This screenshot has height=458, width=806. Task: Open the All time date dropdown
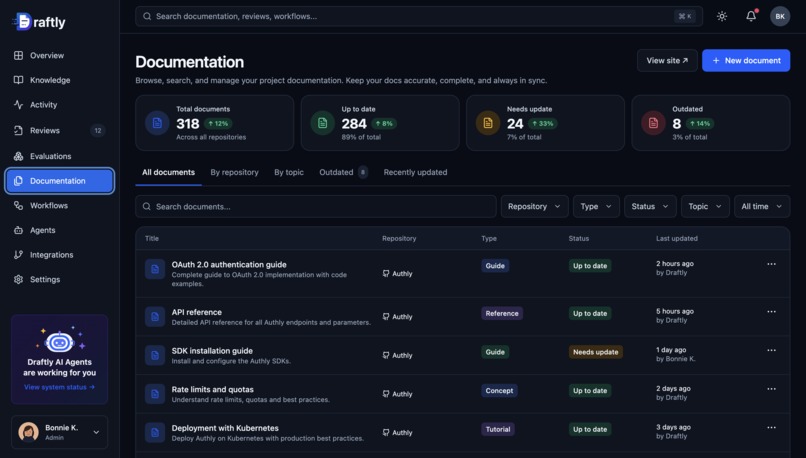pos(762,207)
